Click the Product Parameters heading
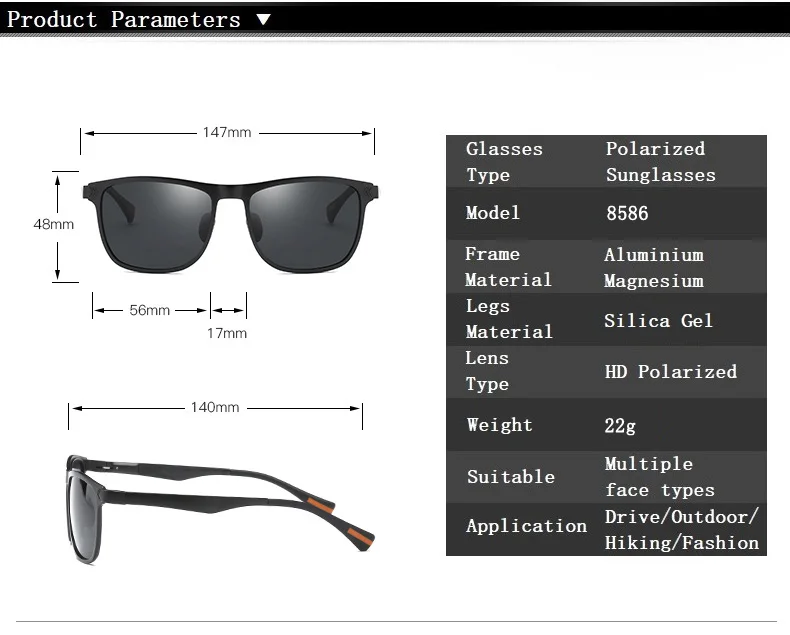Screen dimensions: 790x635 tap(124, 20)
